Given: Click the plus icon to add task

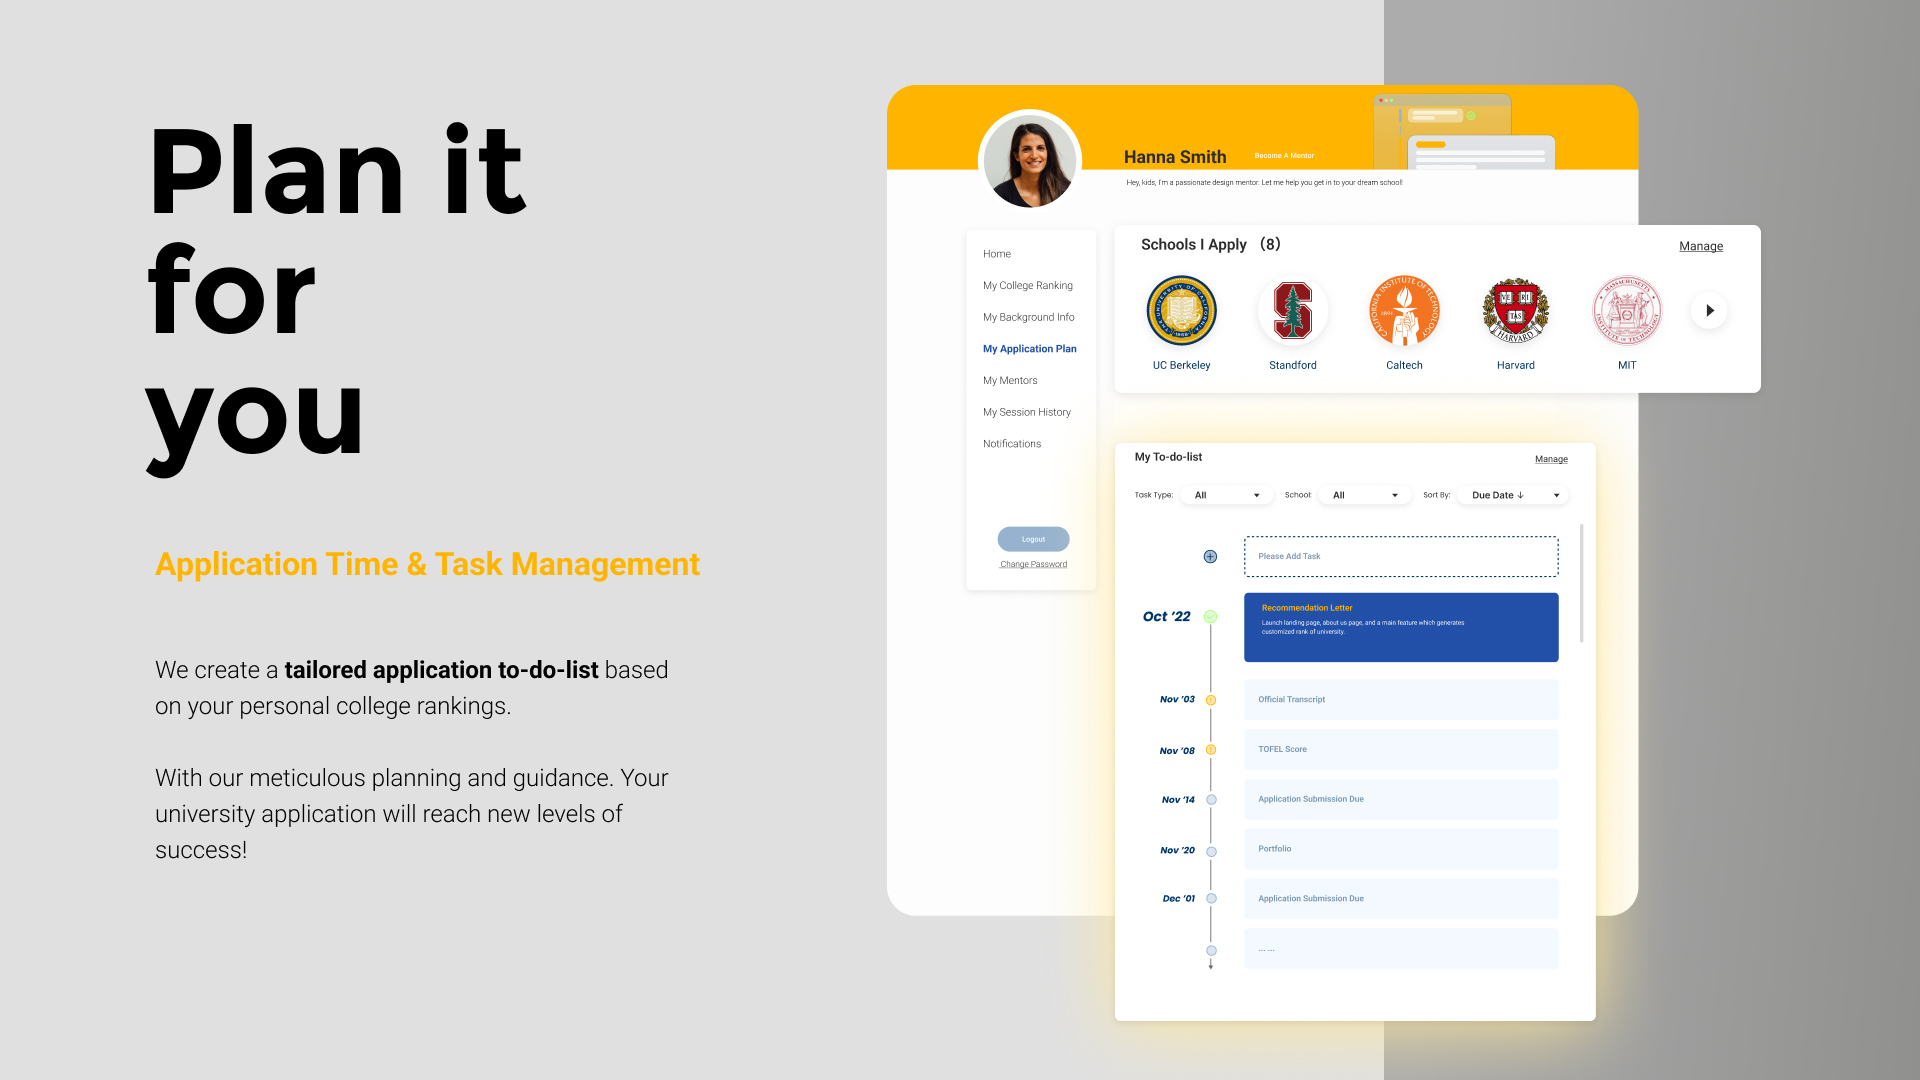Looking at the screenshot, I should click(1210, 557).
